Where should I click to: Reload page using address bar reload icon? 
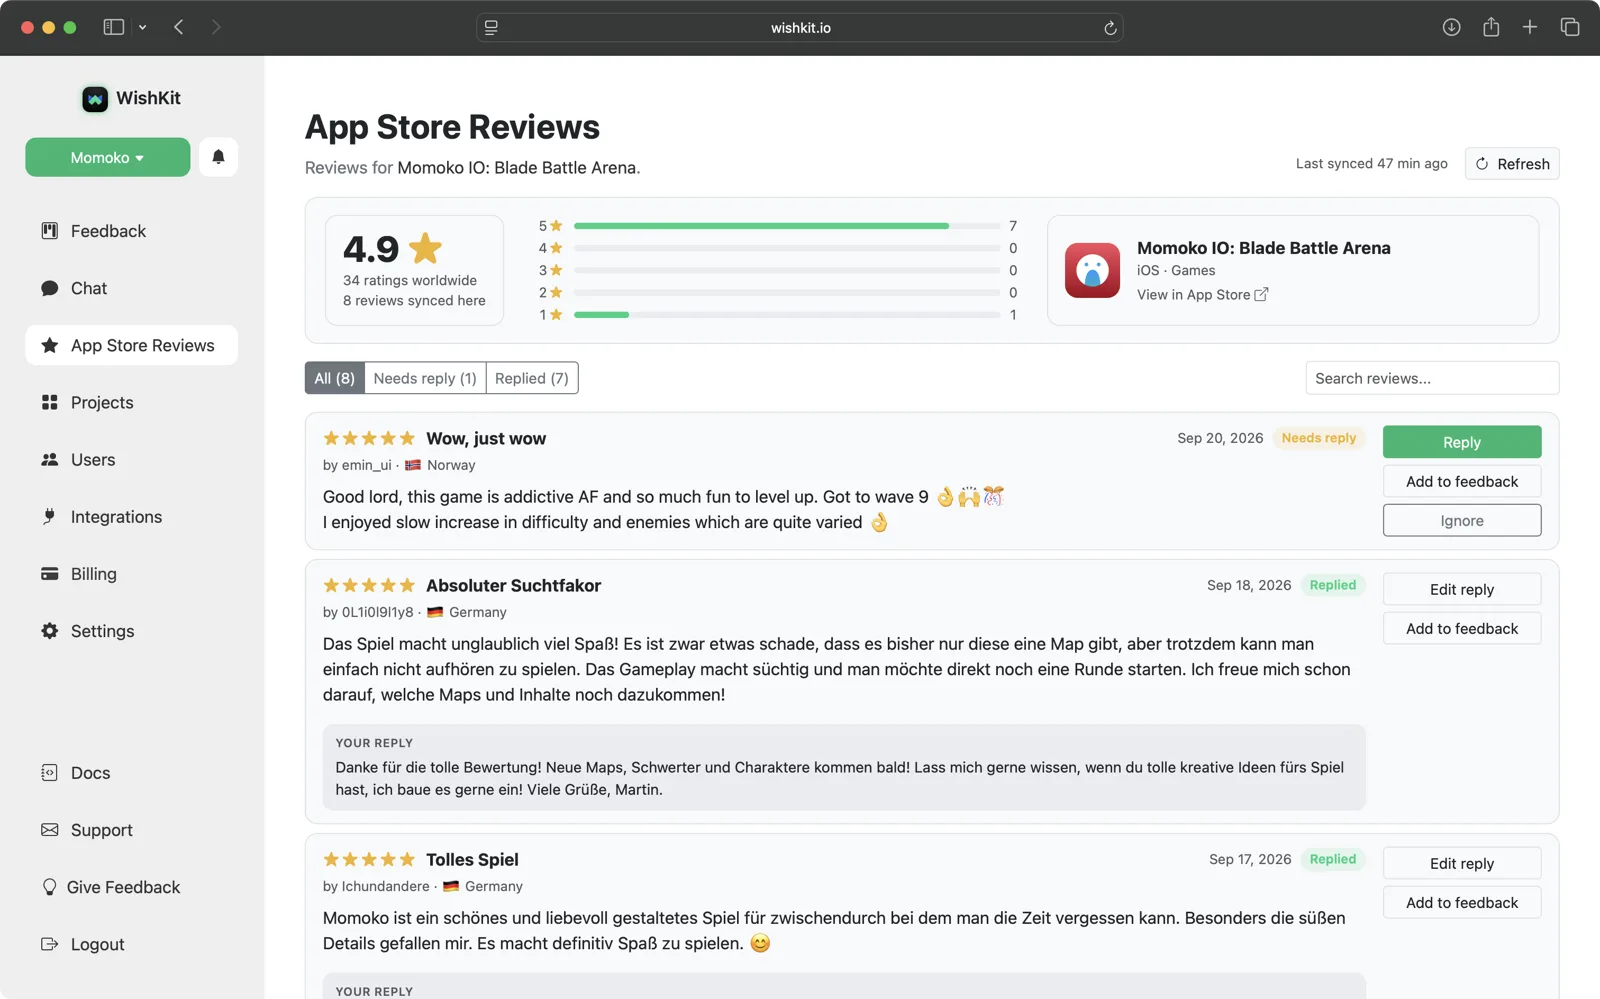[x=1110, y=28]
